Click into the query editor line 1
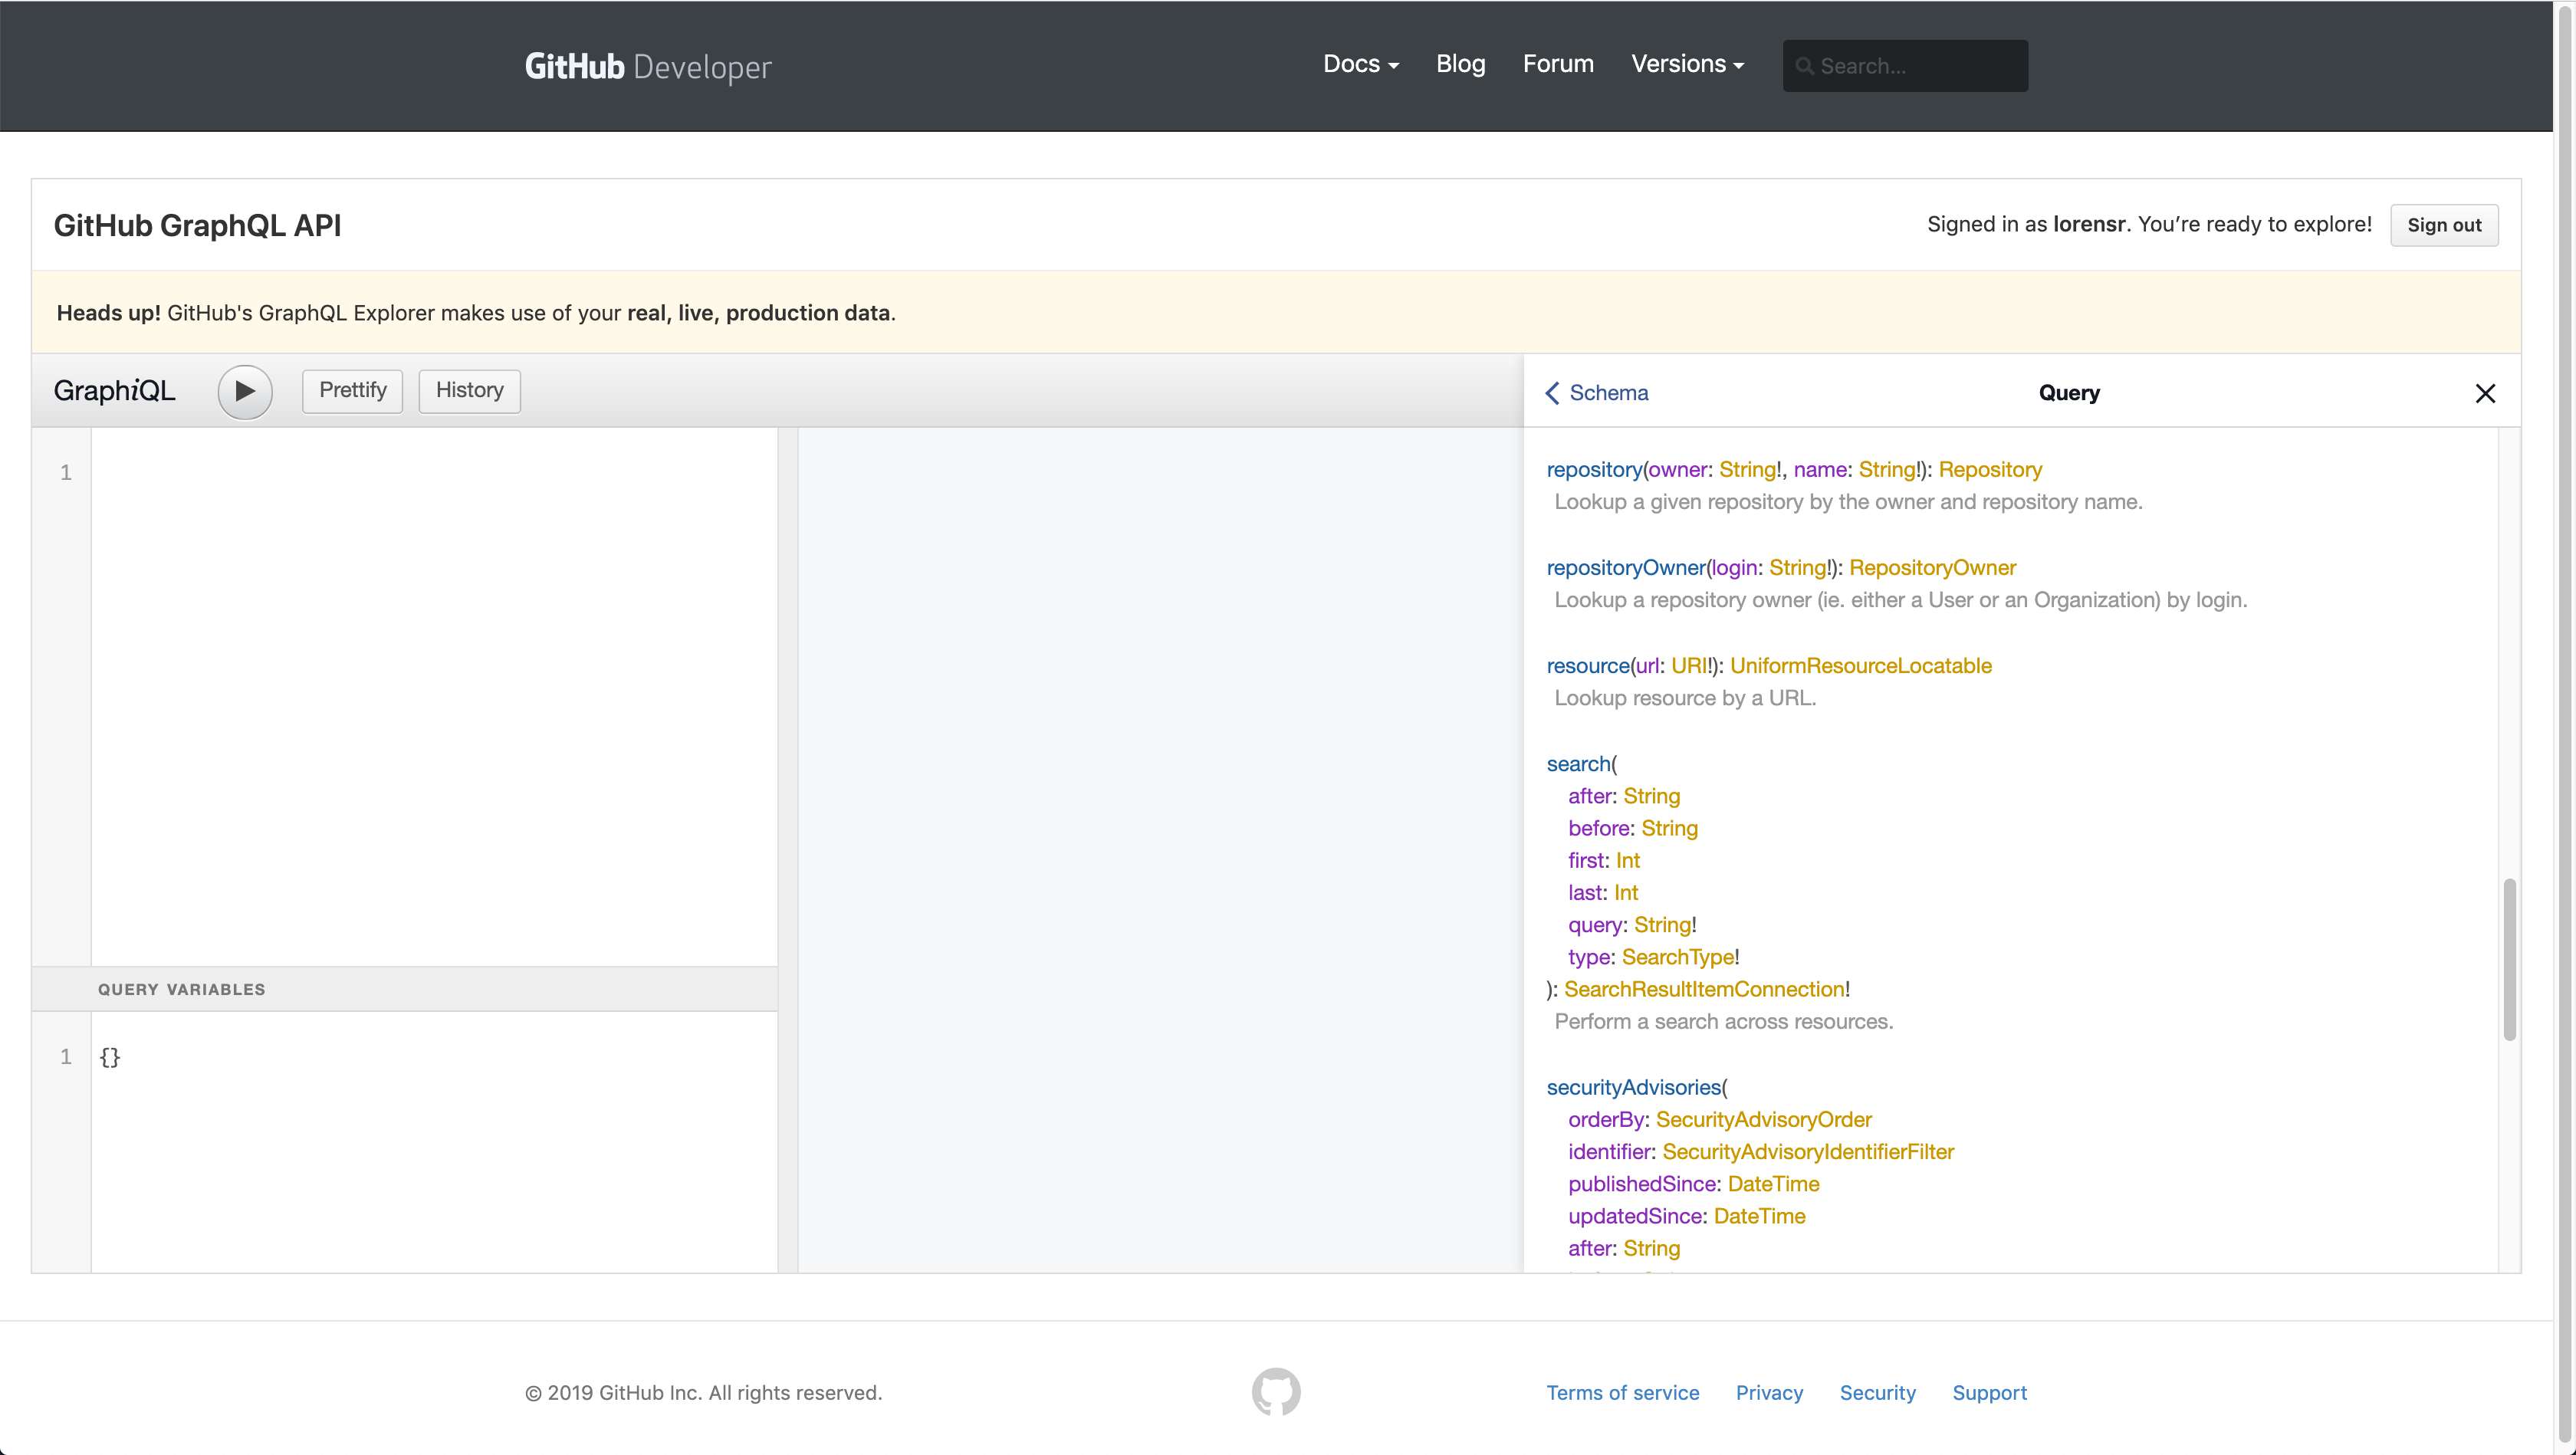Image resolution: width=2576 pixels, height=1455 pixels. [x=434, y=472]
